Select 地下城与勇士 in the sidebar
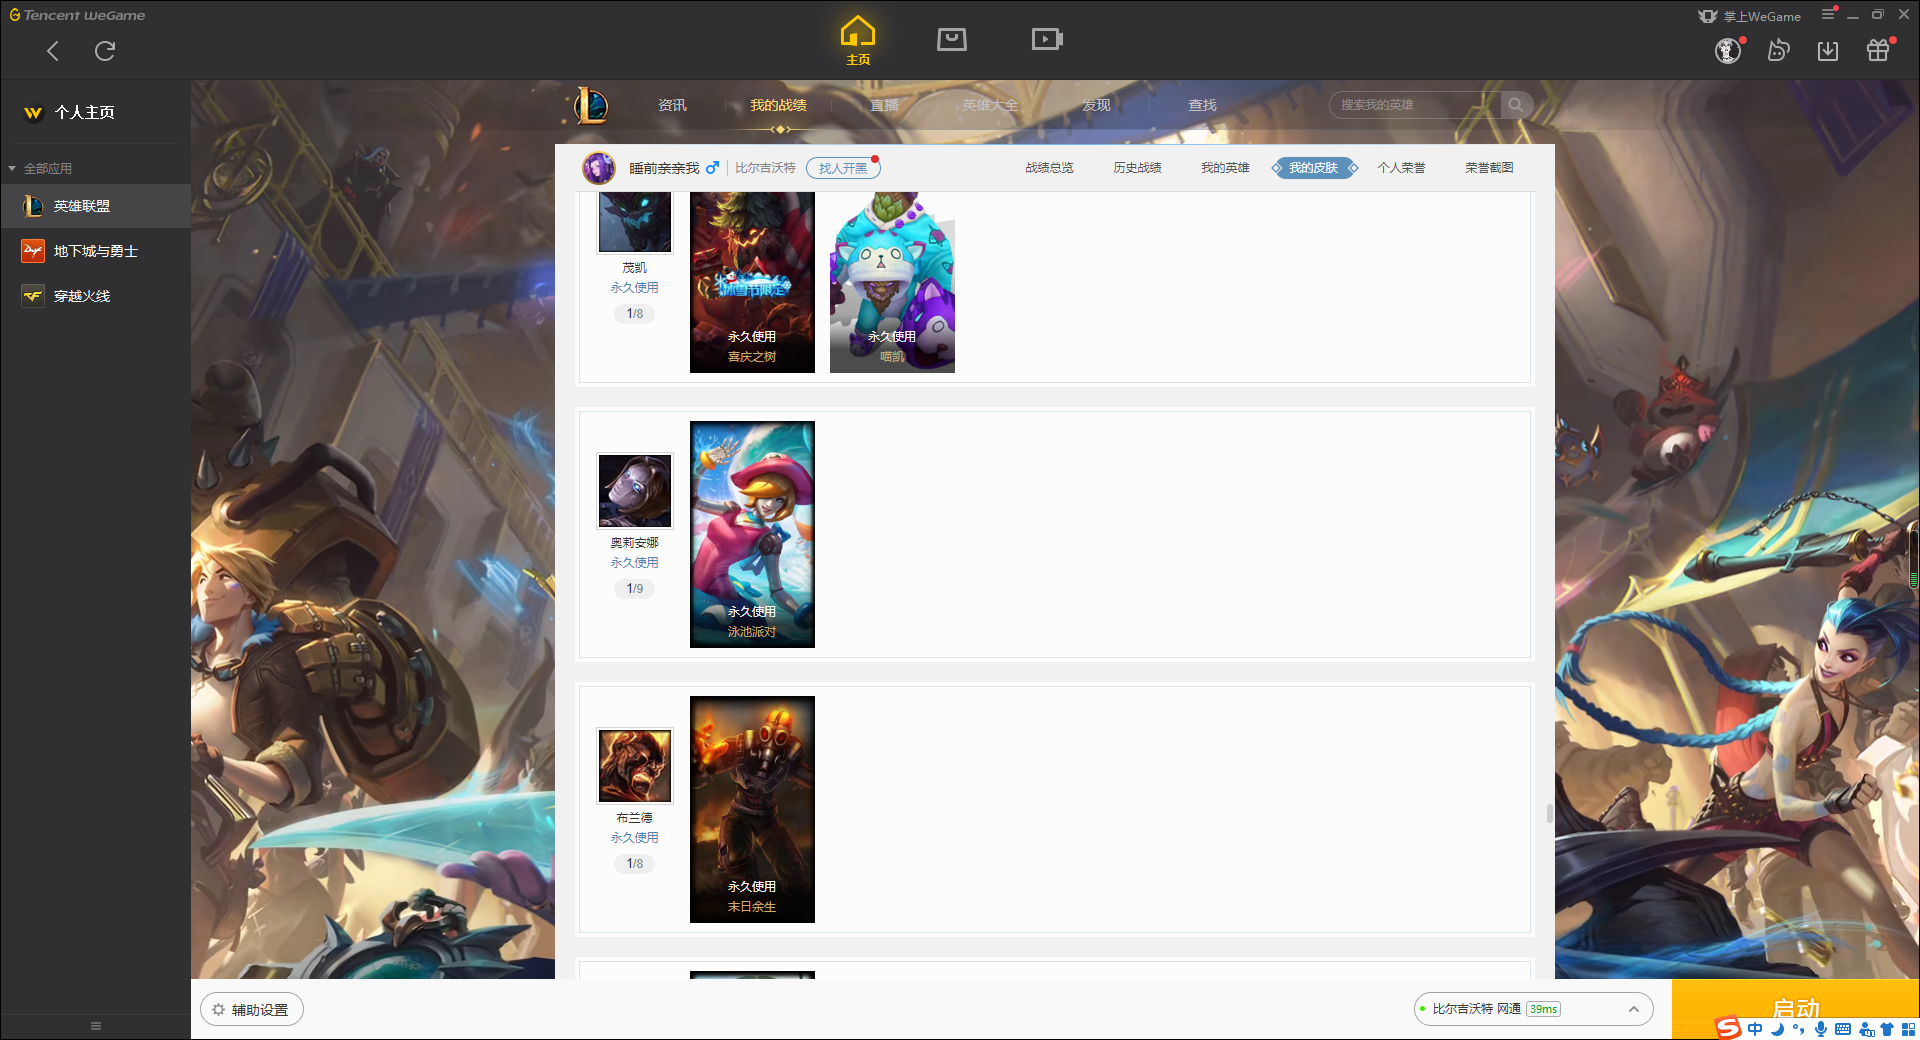 (95, 251)
